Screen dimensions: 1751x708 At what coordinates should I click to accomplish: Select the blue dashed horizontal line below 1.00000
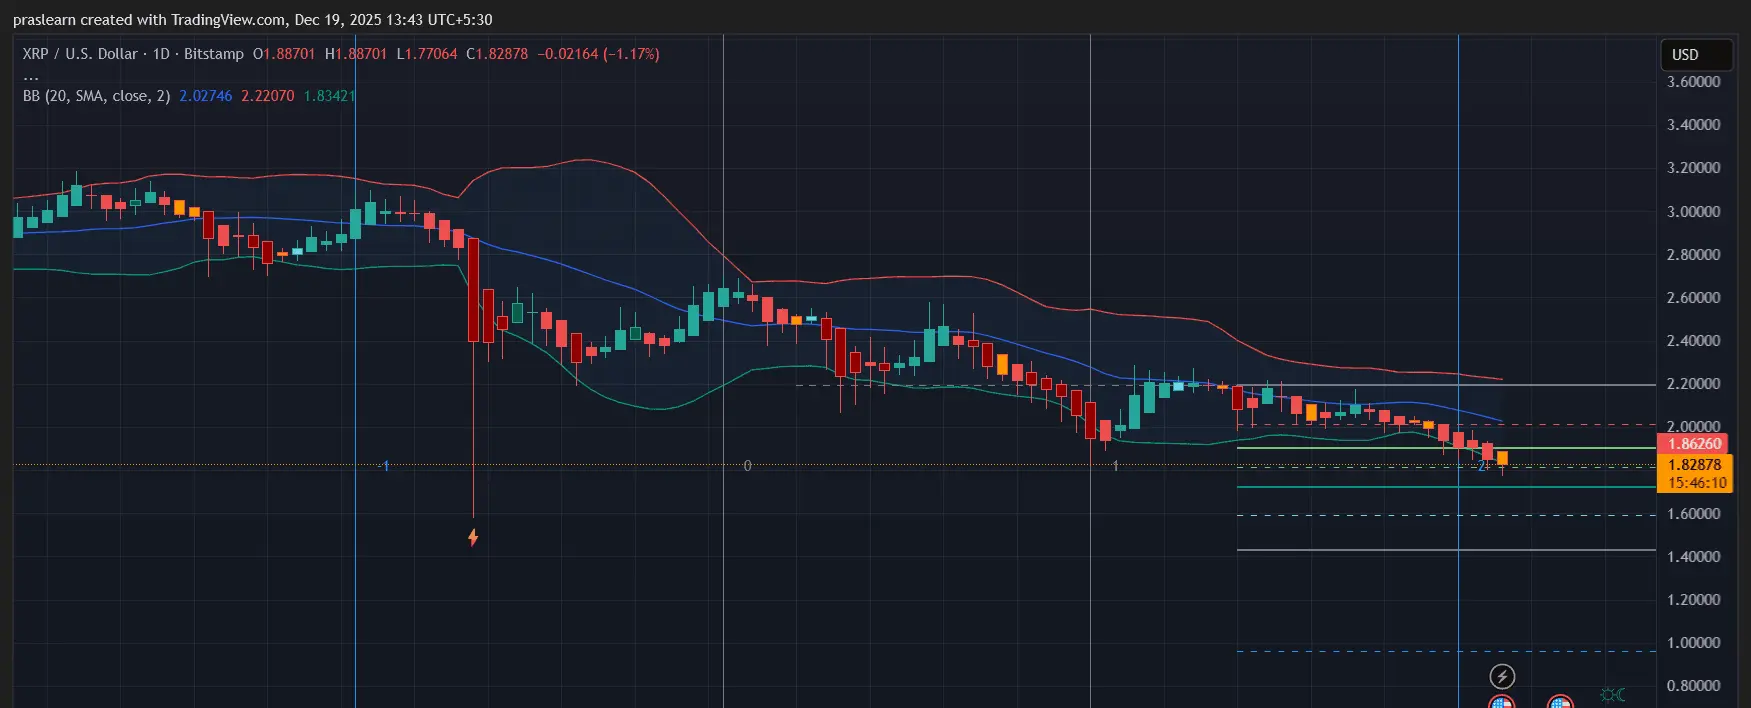coord(1446,652)
